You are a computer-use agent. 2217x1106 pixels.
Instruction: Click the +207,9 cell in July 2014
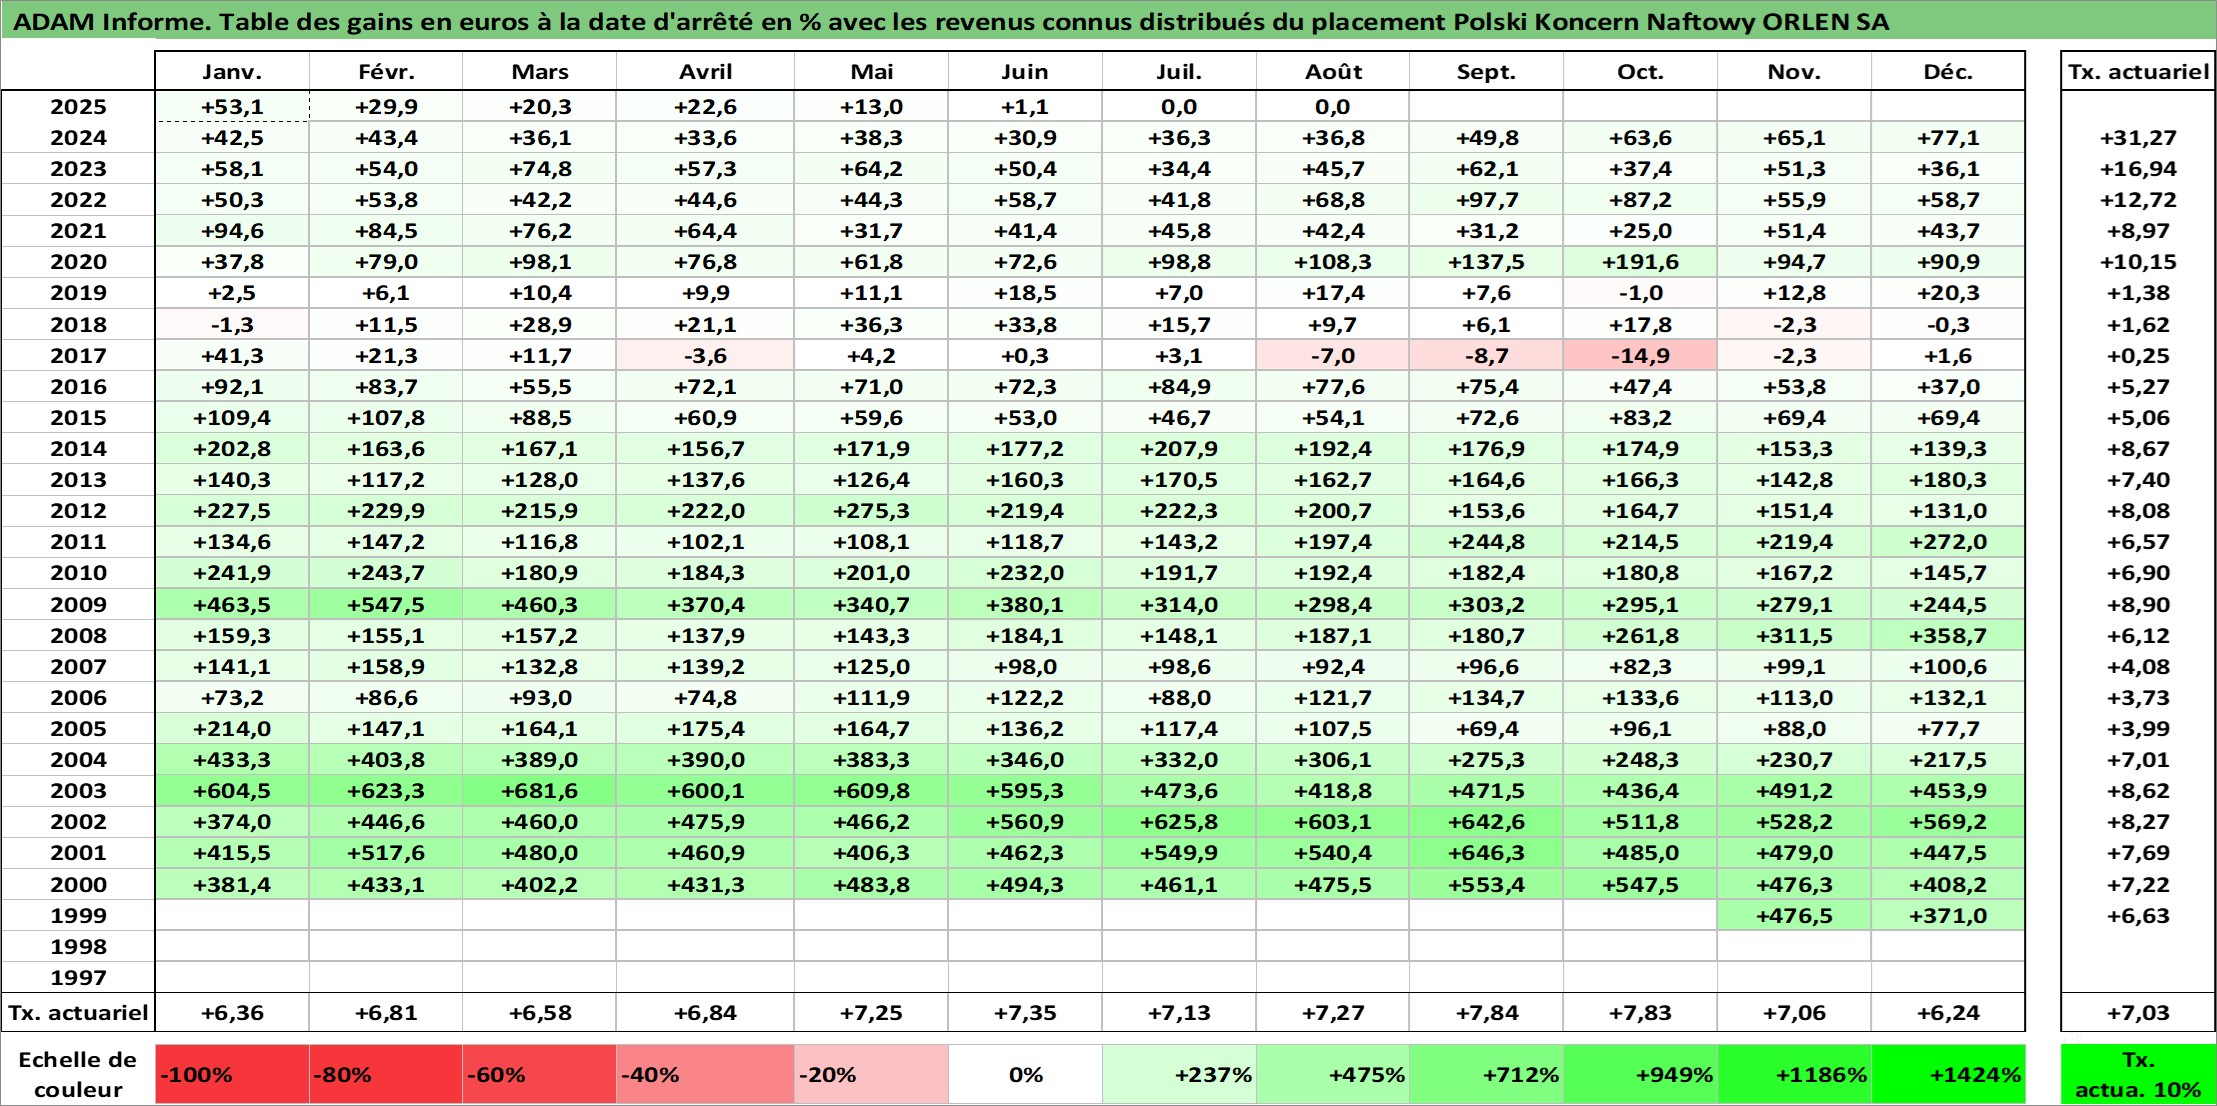coord(1179,449)
